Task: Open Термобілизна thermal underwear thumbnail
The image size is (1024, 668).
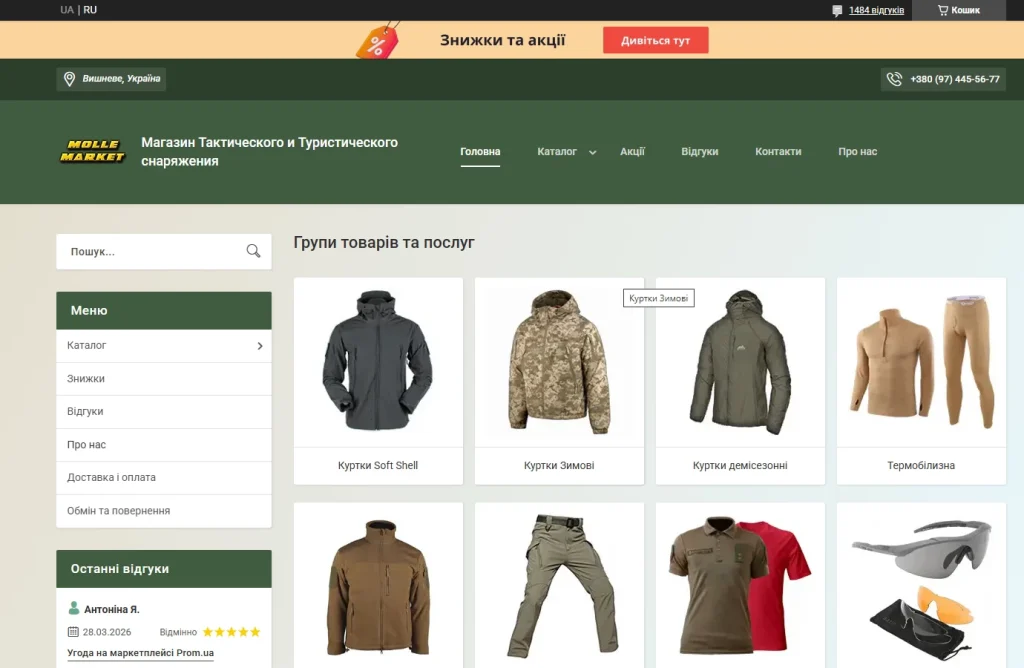Action: pyautogui.click(x=921, y=361)
